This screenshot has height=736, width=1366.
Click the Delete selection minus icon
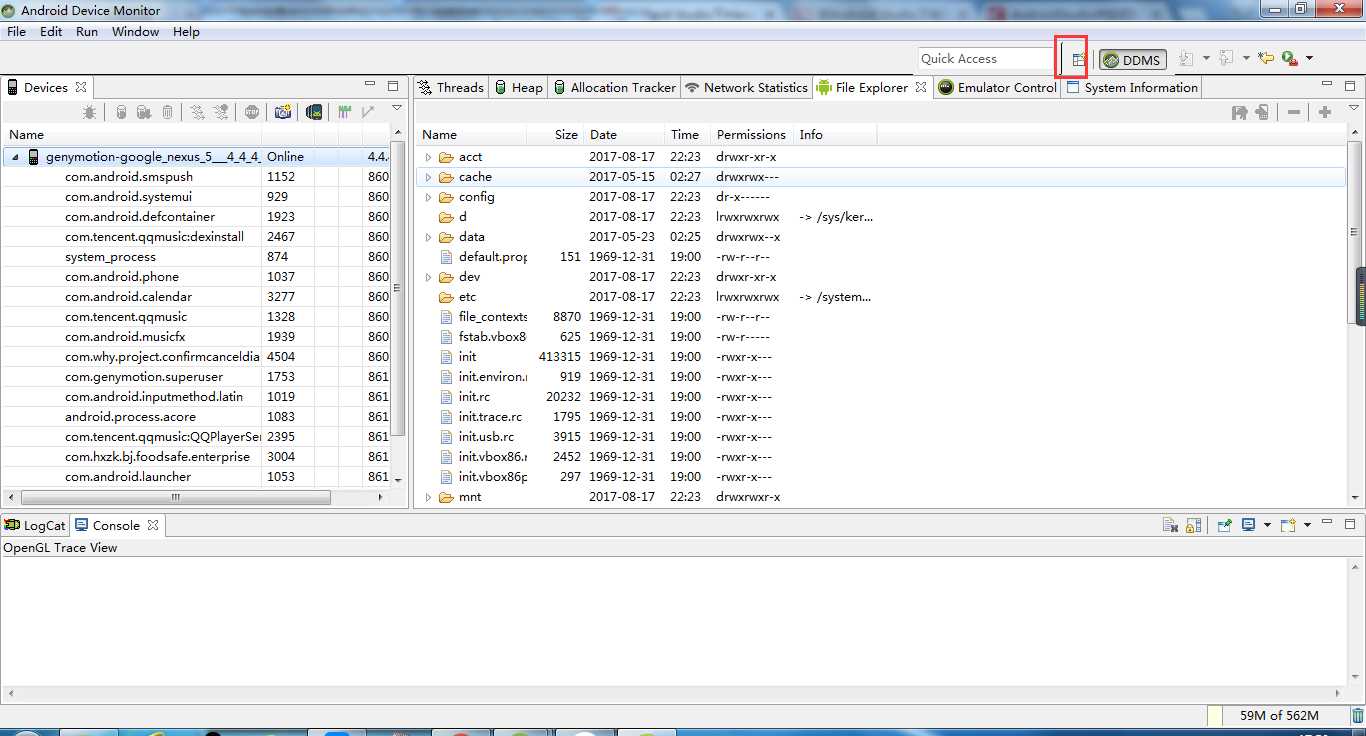(x=1294, y=112)
